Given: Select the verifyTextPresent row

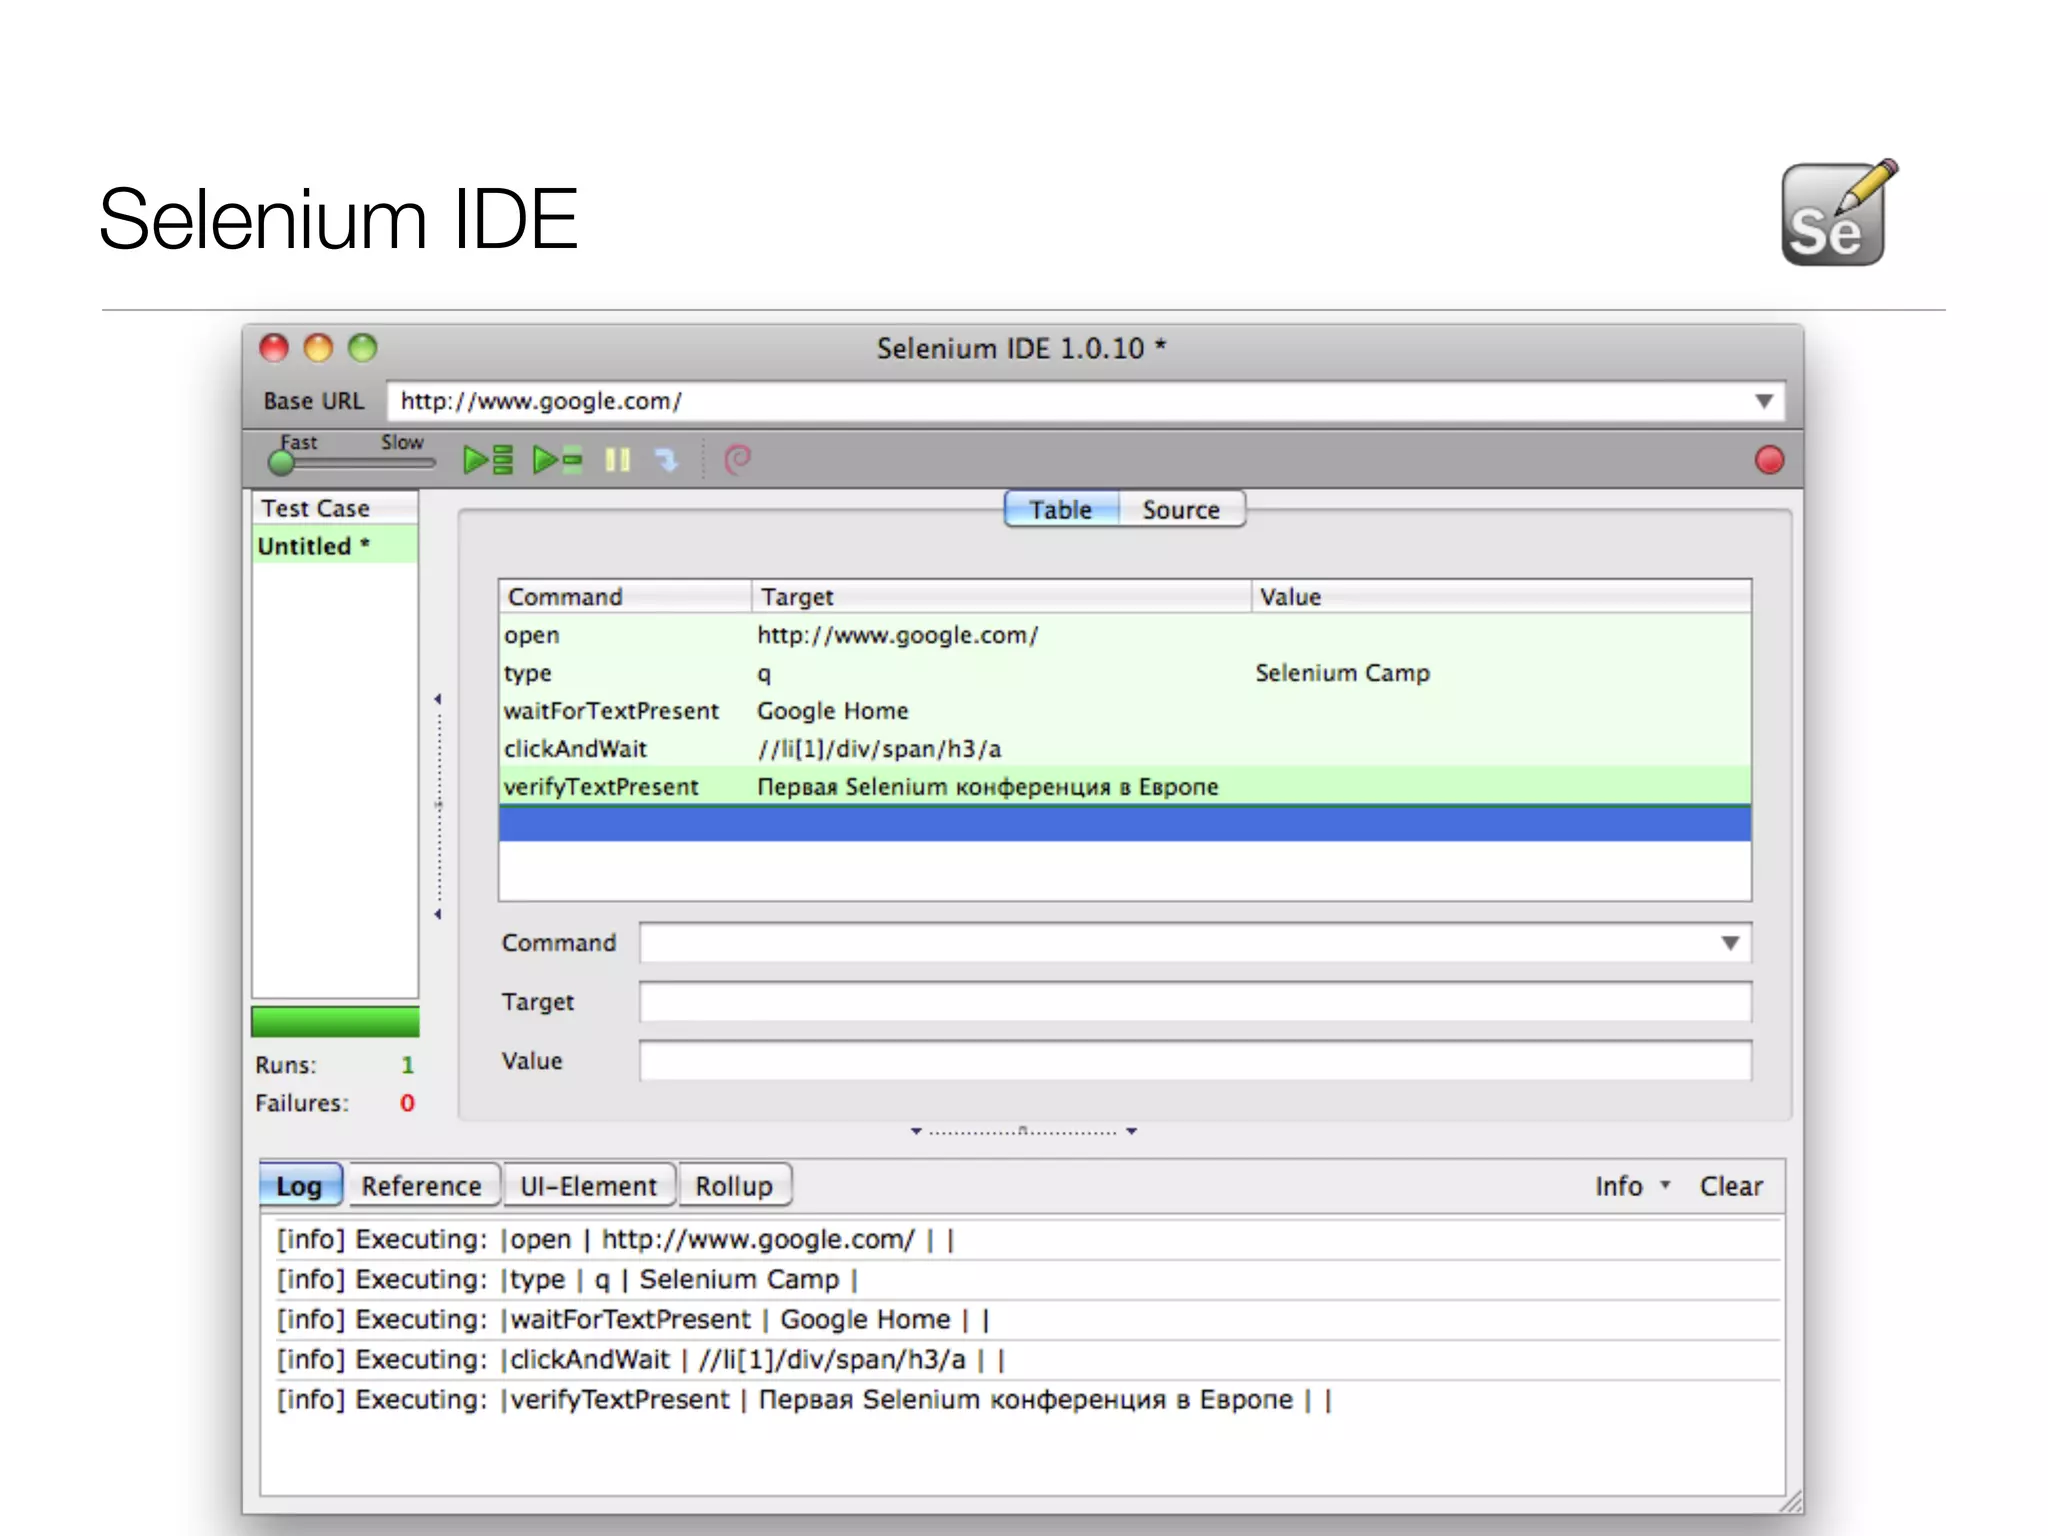Looking at the screenshot, I should point(1125,787).
